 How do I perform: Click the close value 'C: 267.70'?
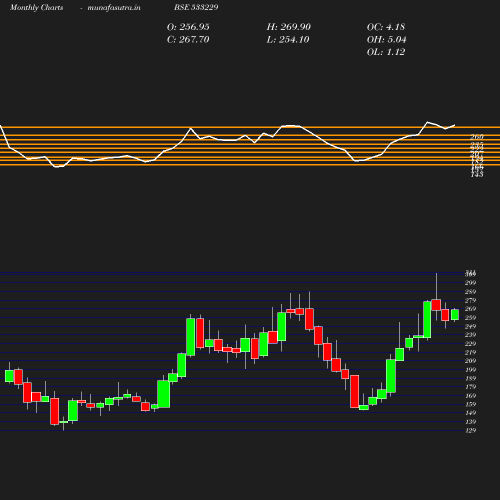[x=188, y=40]
